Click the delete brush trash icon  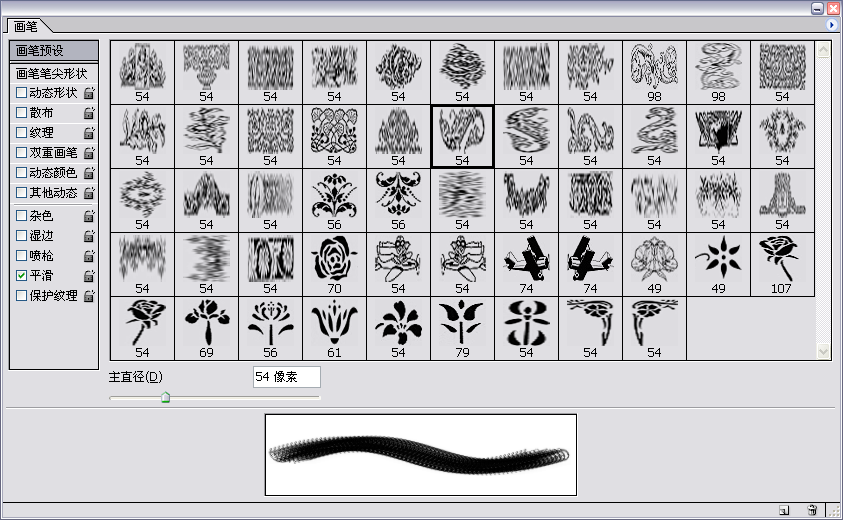coord(812,510)
